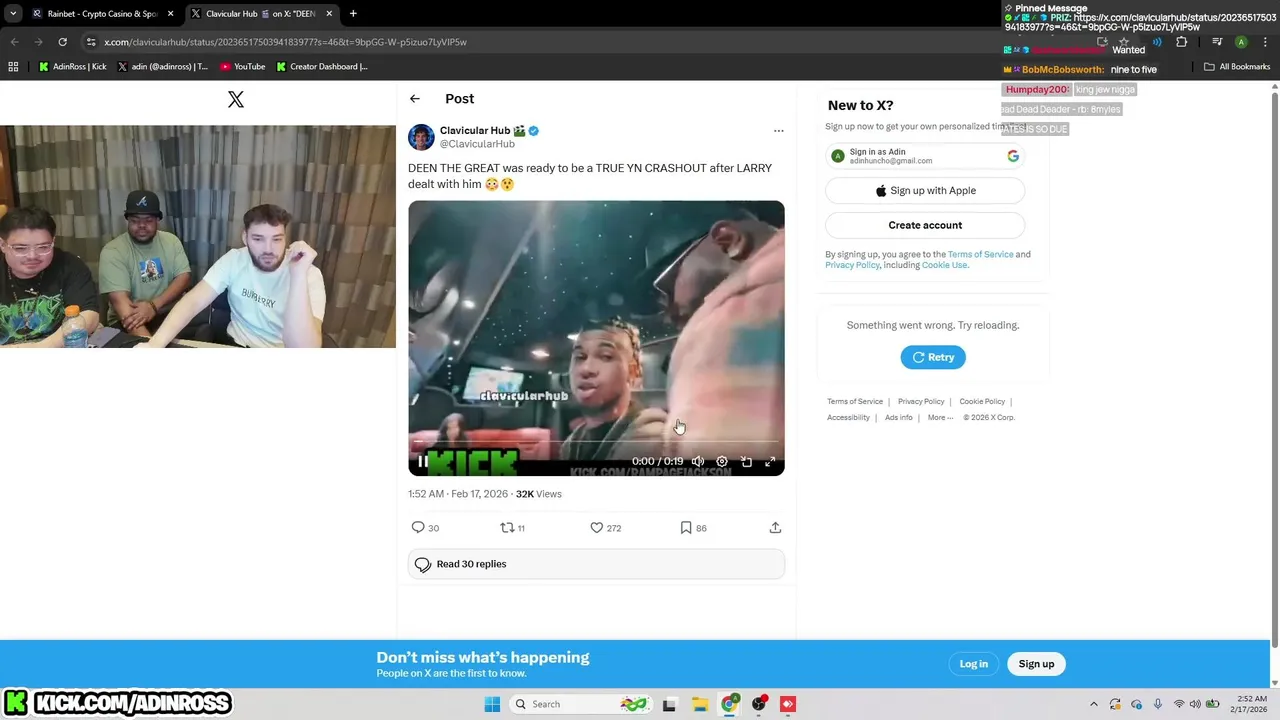
Task: Open Chrome three-dot menu
Action: (1263, 42)
